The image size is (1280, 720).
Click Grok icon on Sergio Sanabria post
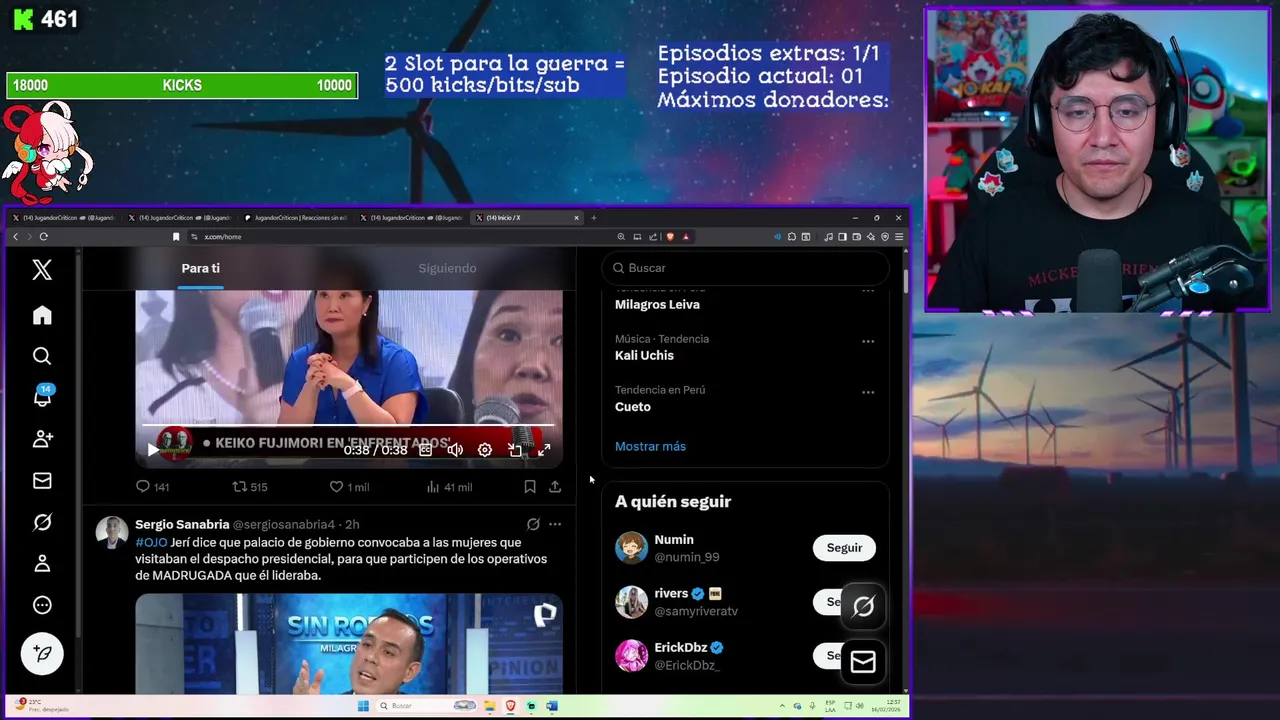coord(533,524)
